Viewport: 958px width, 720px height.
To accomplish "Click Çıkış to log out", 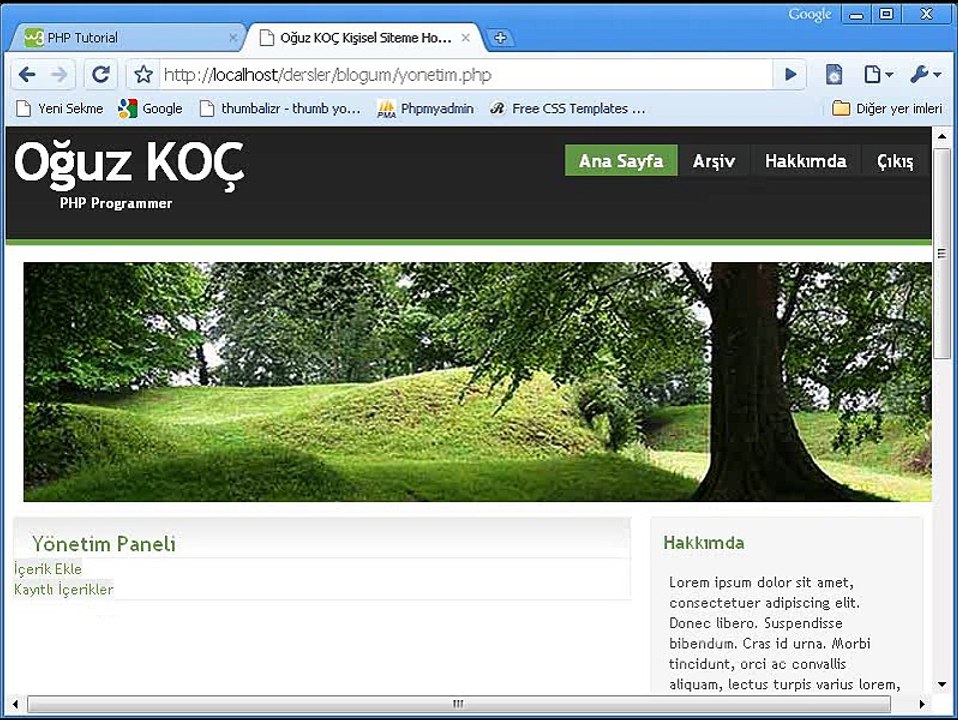I will pyautogui.click(x=895, y=161).
